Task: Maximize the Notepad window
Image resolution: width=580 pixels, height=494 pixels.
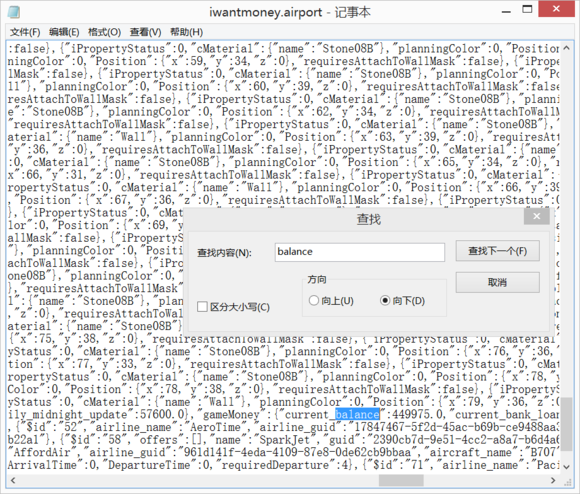Action: [527, 10]
